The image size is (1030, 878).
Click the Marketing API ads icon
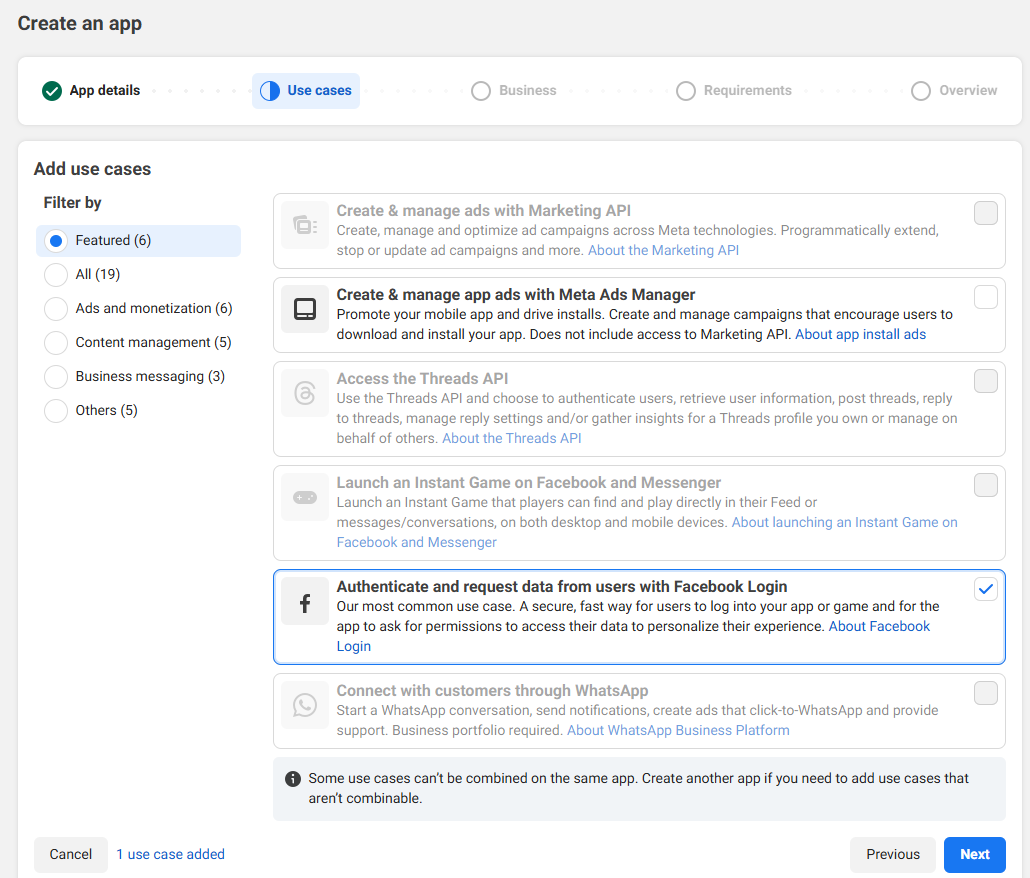(305, 225)
